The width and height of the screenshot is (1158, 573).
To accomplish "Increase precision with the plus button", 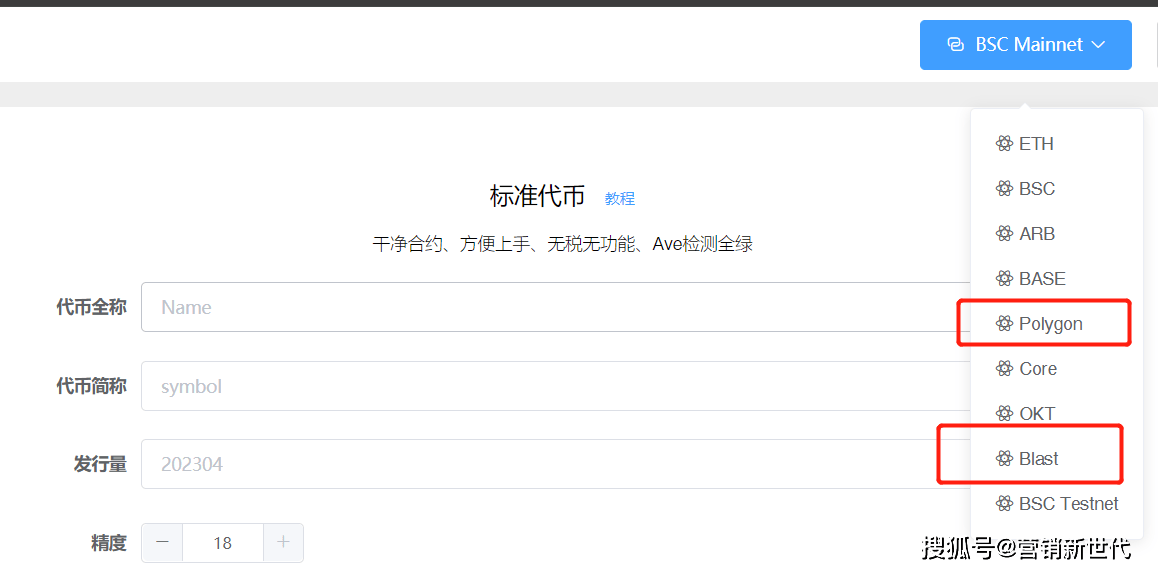I will pos(283,543).
